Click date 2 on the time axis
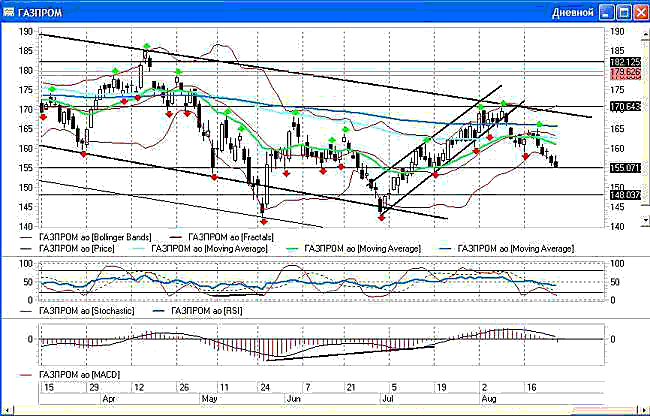The height and width of the screenshot is (416, 650). click(484, 388)
